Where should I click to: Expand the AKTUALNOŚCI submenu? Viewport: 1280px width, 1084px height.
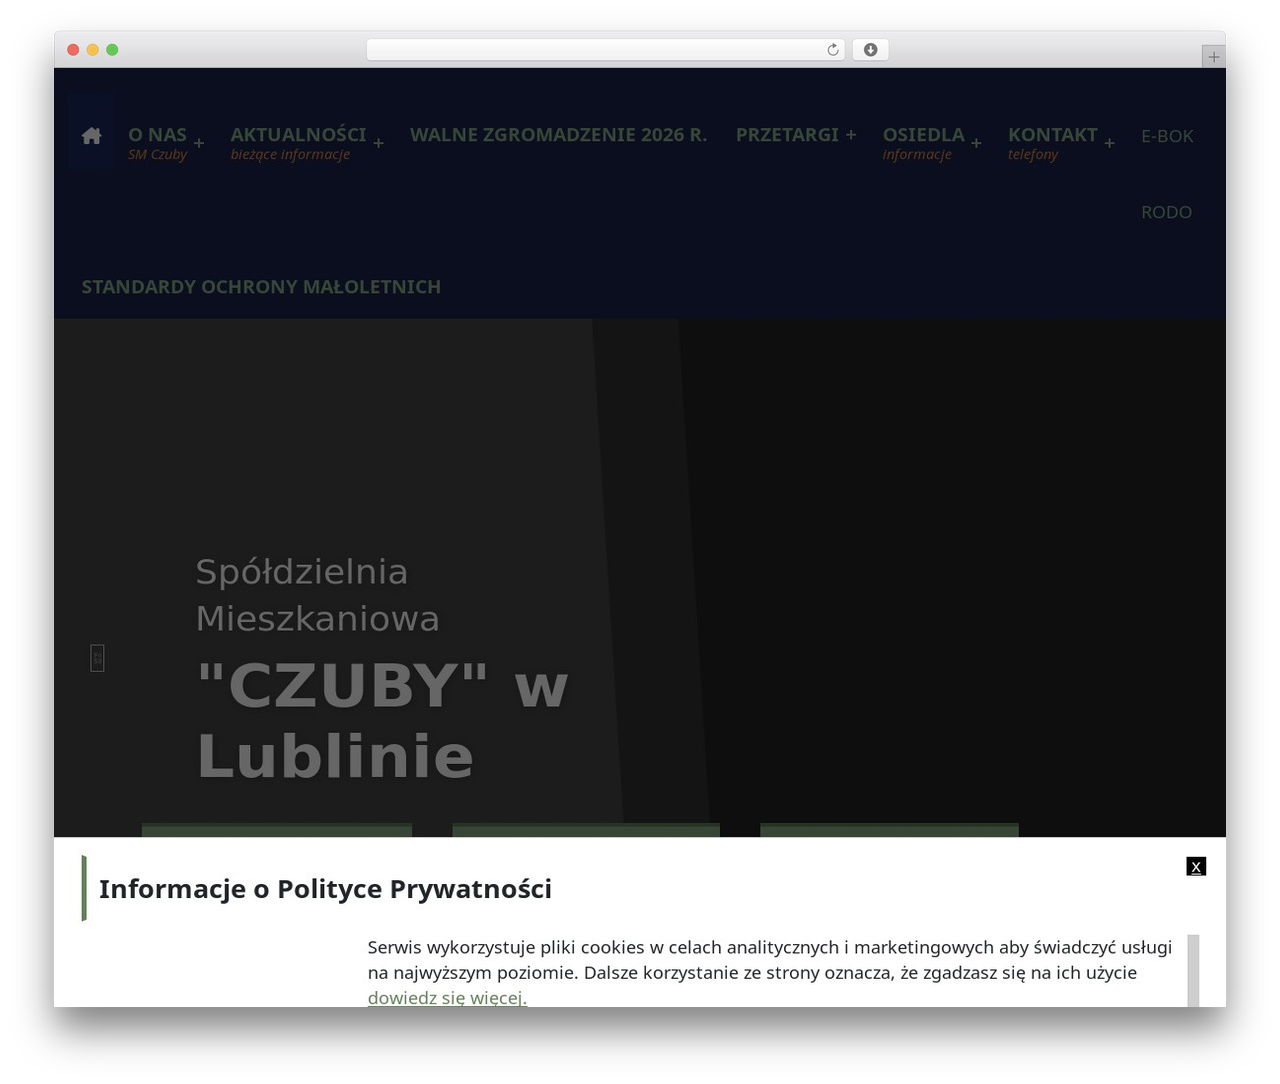379,143
